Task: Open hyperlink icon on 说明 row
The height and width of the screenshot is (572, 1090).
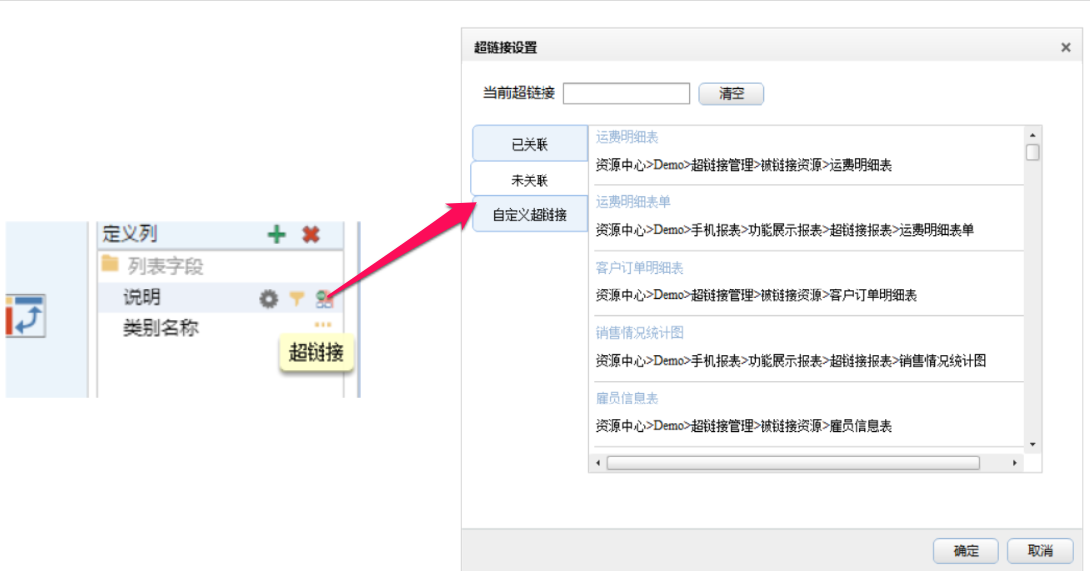Action: coord(323,300)
